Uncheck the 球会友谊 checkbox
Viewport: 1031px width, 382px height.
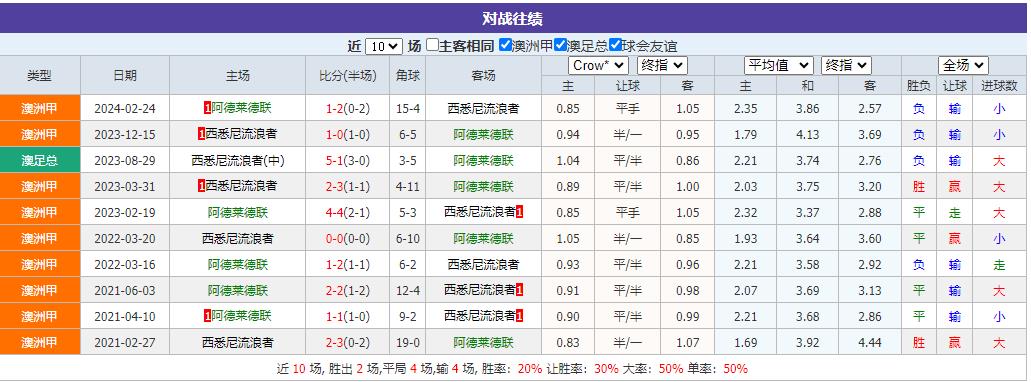(615, 45)
